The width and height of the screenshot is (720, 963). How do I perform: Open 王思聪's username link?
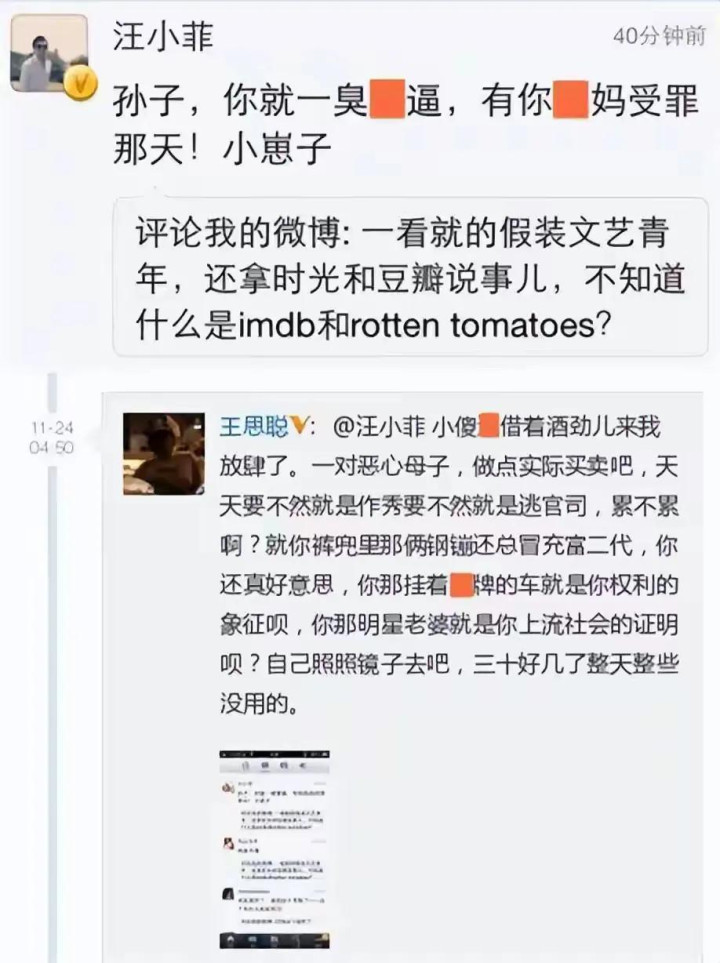254,425
